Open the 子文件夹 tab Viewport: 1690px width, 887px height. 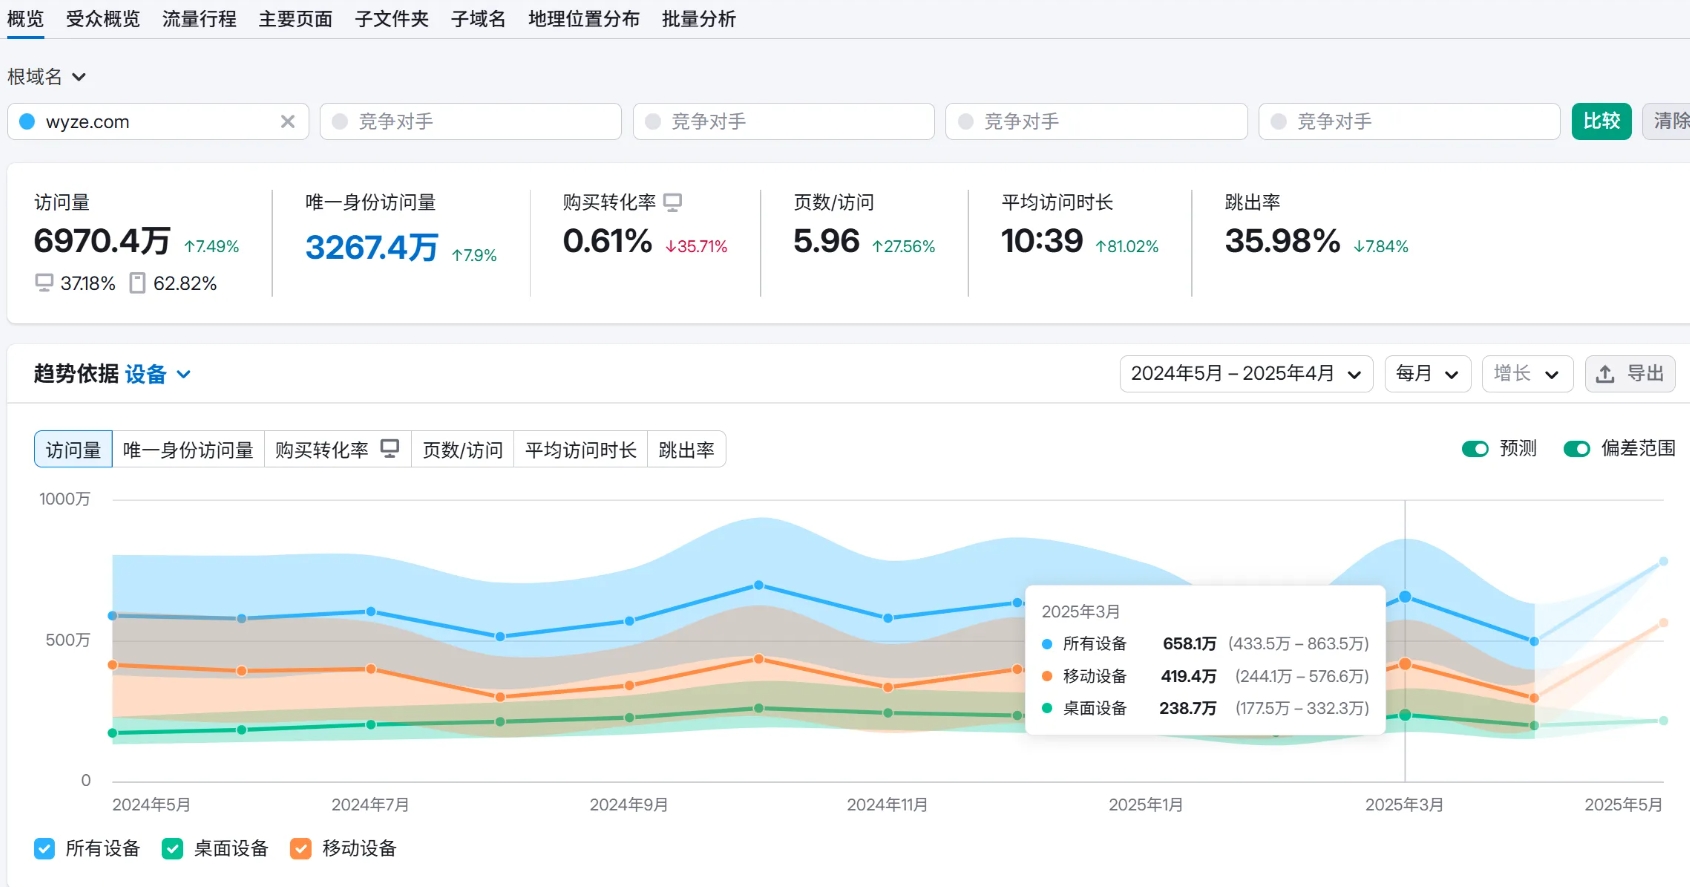[391, 19]
